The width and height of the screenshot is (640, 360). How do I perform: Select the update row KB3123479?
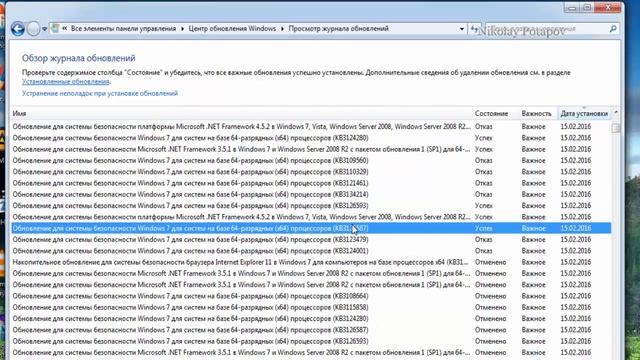pos(311,240)
